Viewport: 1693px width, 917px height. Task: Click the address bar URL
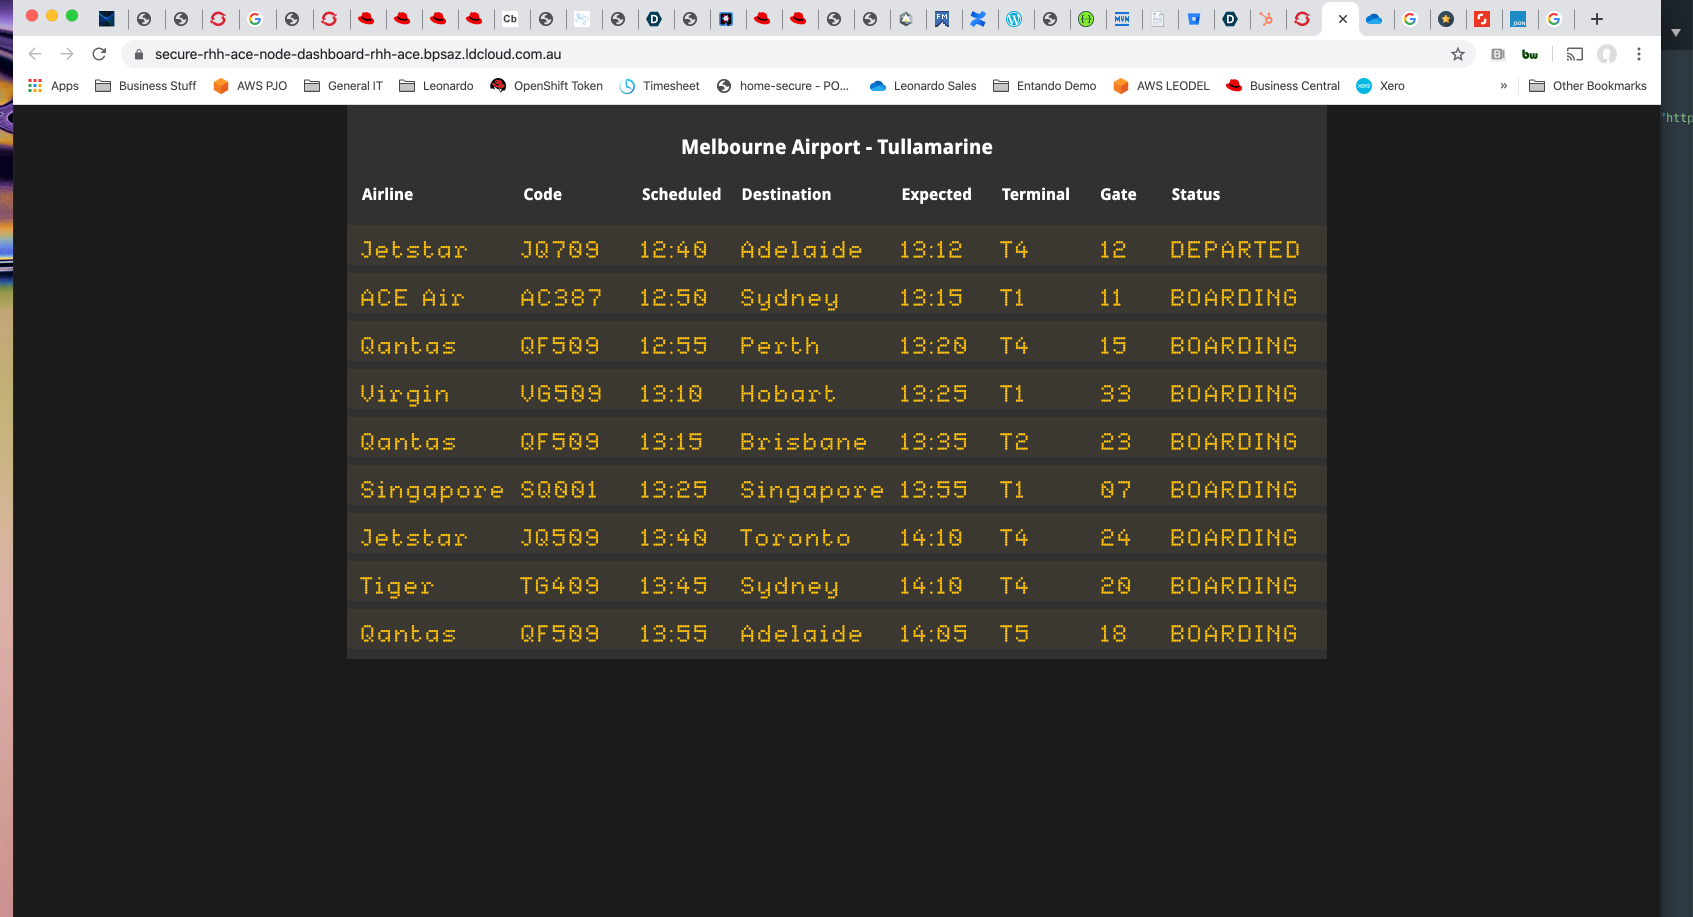point(358,54)
